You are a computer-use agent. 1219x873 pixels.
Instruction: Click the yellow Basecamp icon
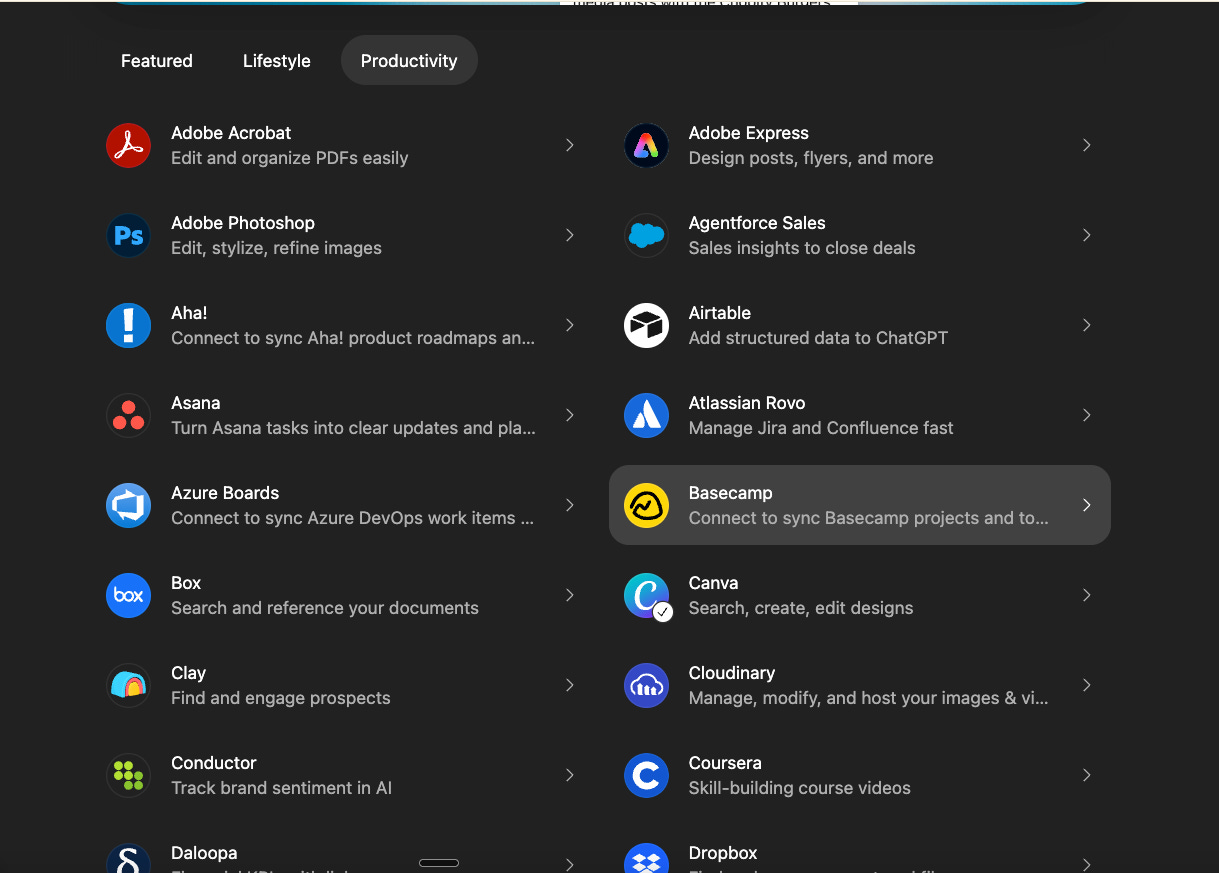pos(646,505)
